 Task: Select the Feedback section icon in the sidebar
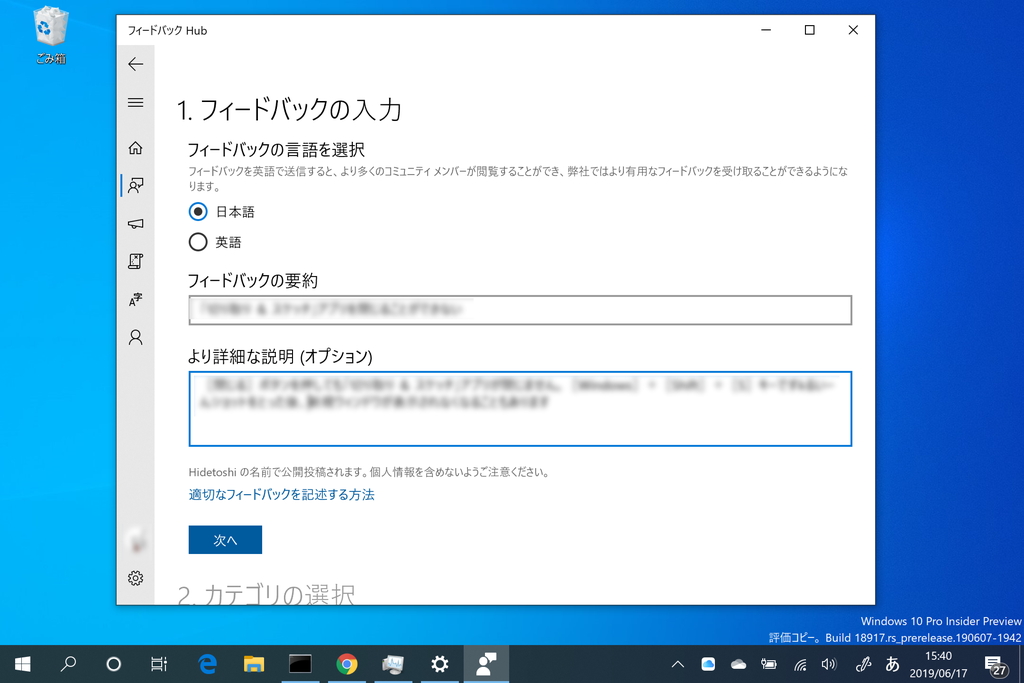[135, 185]
